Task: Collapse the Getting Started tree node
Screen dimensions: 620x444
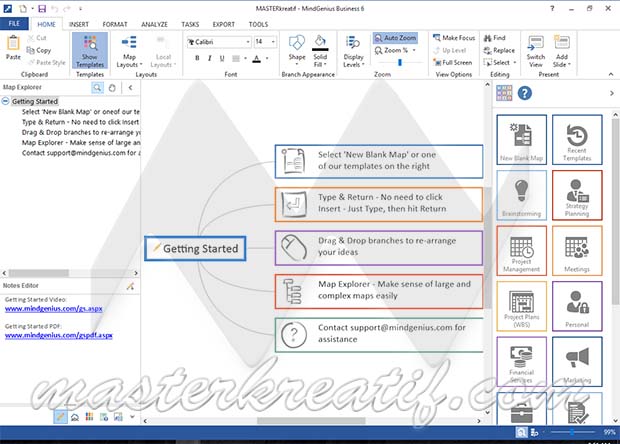Action: click(6, 101)
